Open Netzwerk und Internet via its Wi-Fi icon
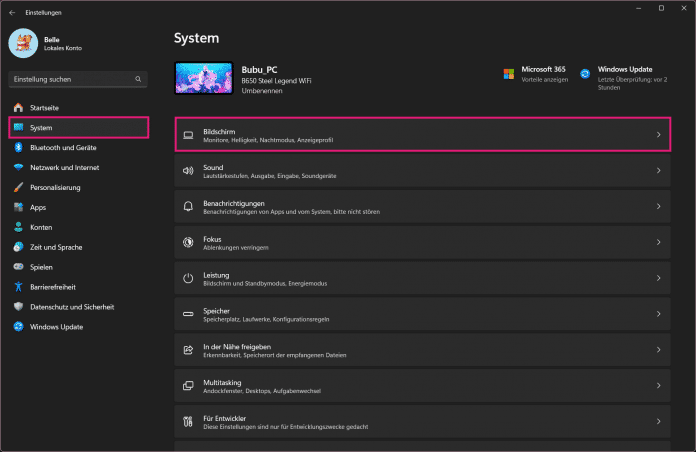Screen dimensions: 696x452 tap(18, 167)
